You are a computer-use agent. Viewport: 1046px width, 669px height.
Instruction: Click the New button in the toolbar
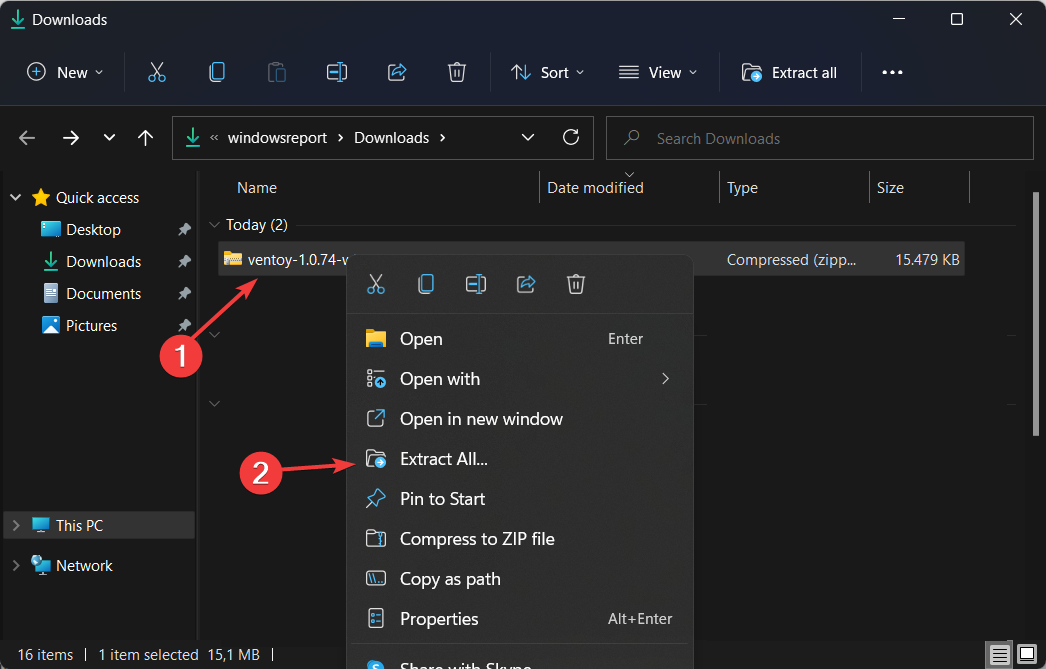point(65,72)
